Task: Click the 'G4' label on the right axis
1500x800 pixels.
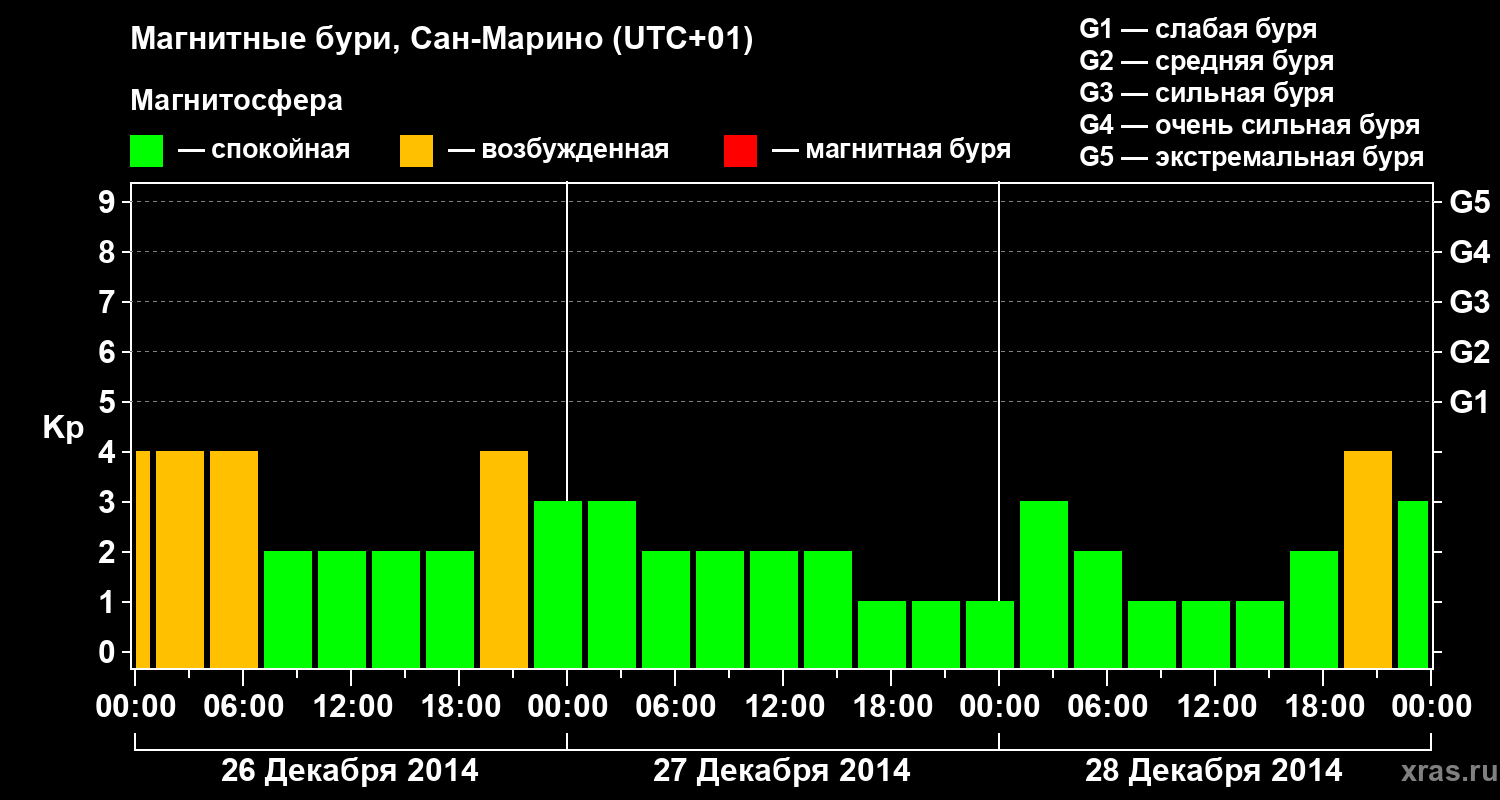Action: (x=1469, y=252)
